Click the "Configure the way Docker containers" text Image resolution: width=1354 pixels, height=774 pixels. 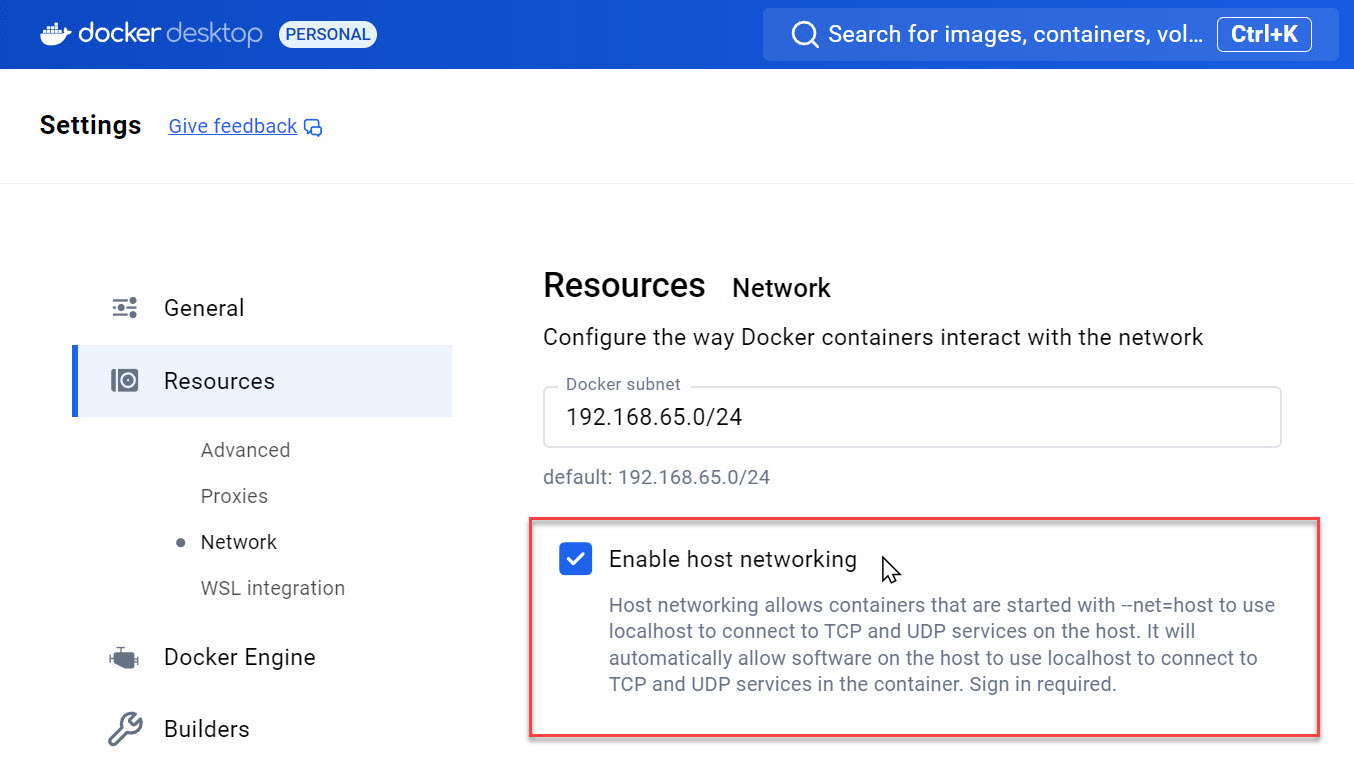point(873,337)
